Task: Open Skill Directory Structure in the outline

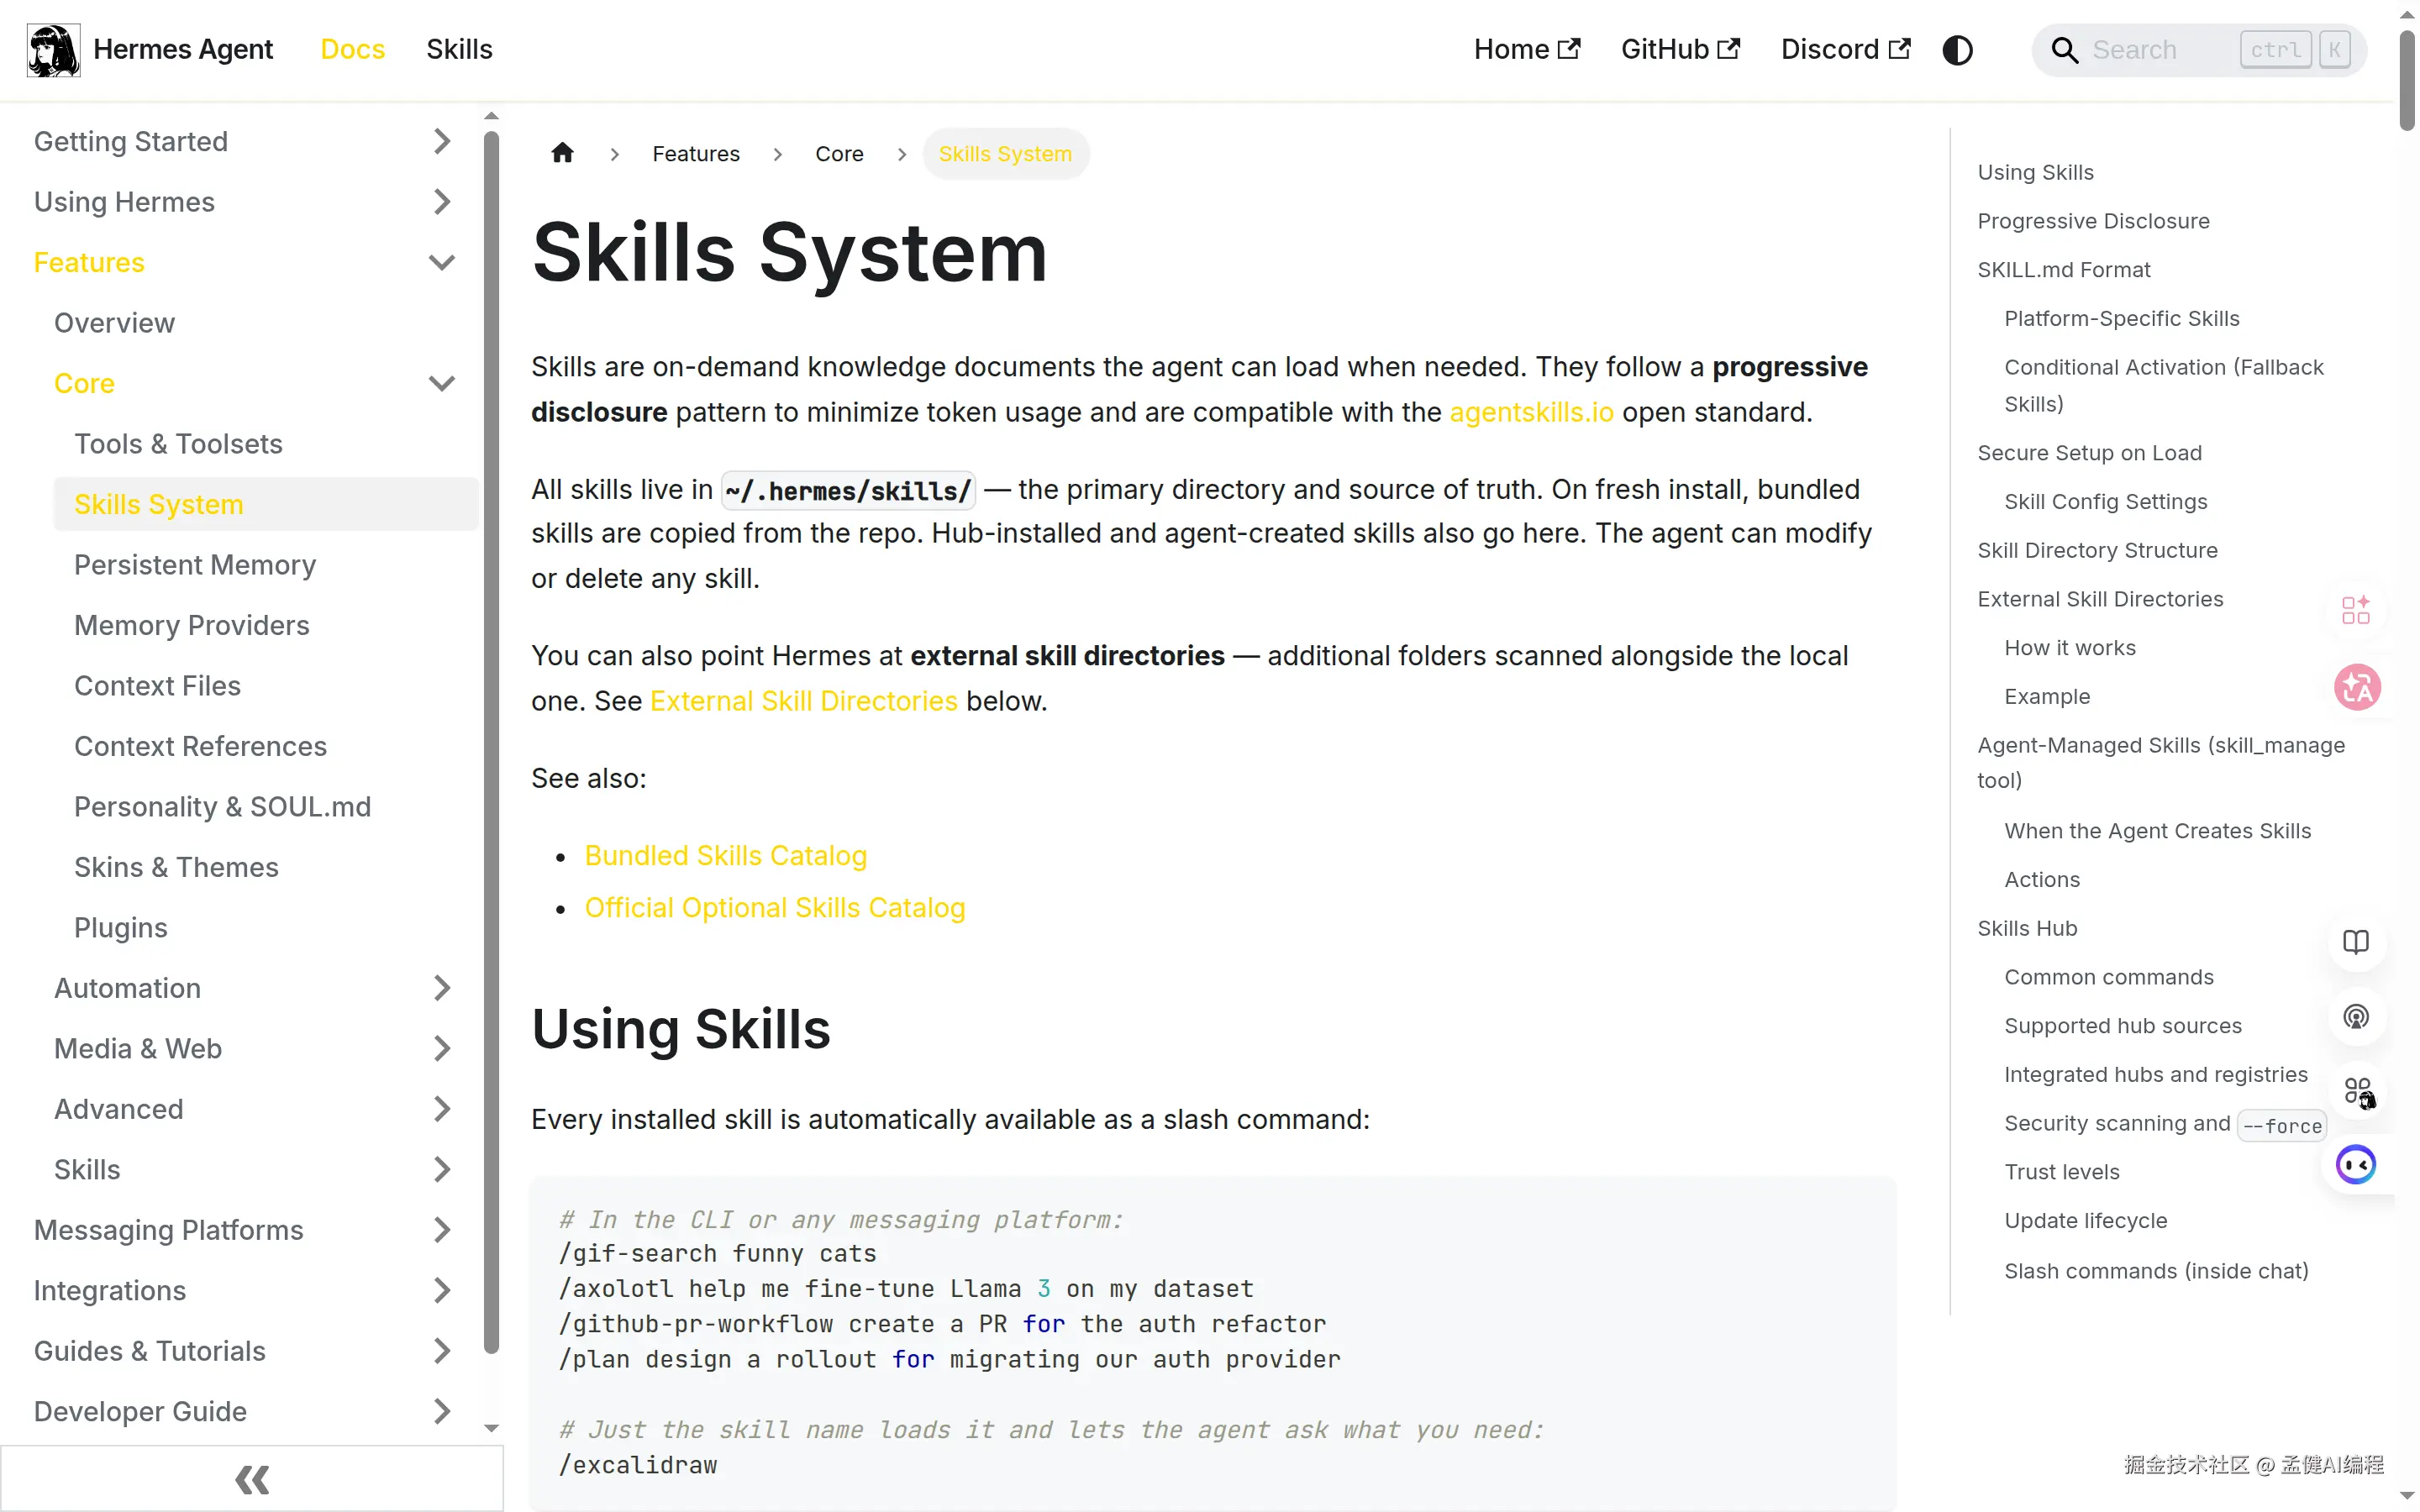Action: click(x=2097, y=550)
